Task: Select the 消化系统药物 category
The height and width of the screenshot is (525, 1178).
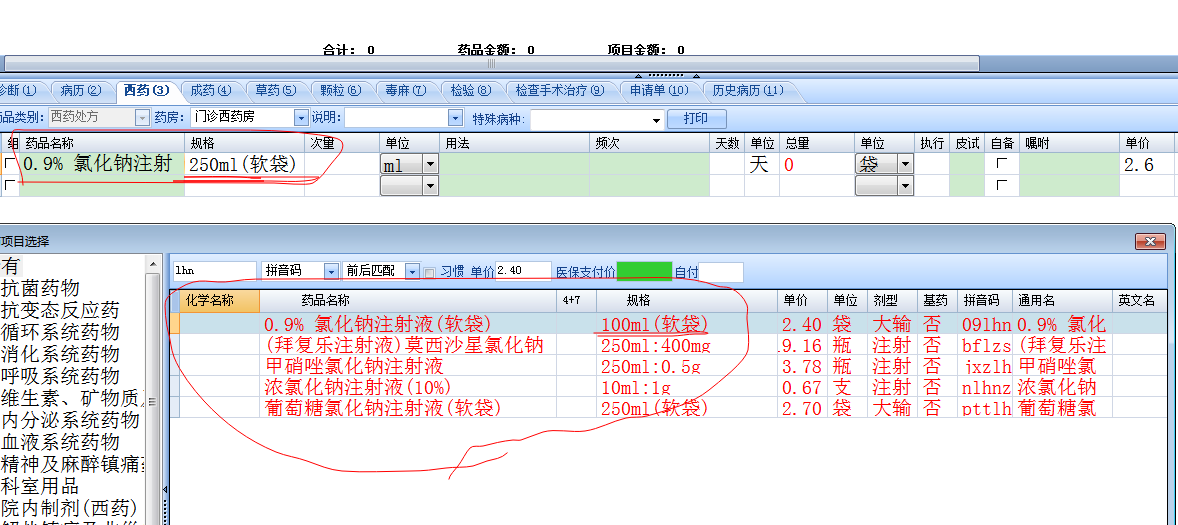Action: (60, 354)
